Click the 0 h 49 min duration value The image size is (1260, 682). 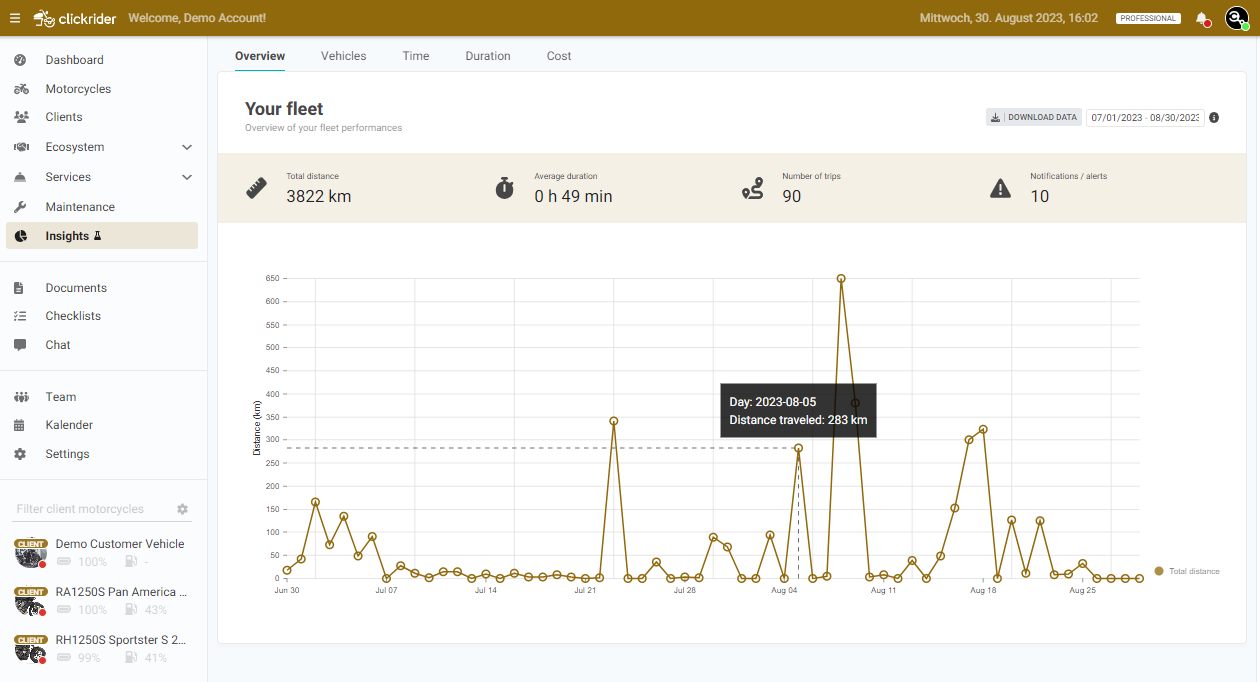pyautogui.click(x=573, y=196)
